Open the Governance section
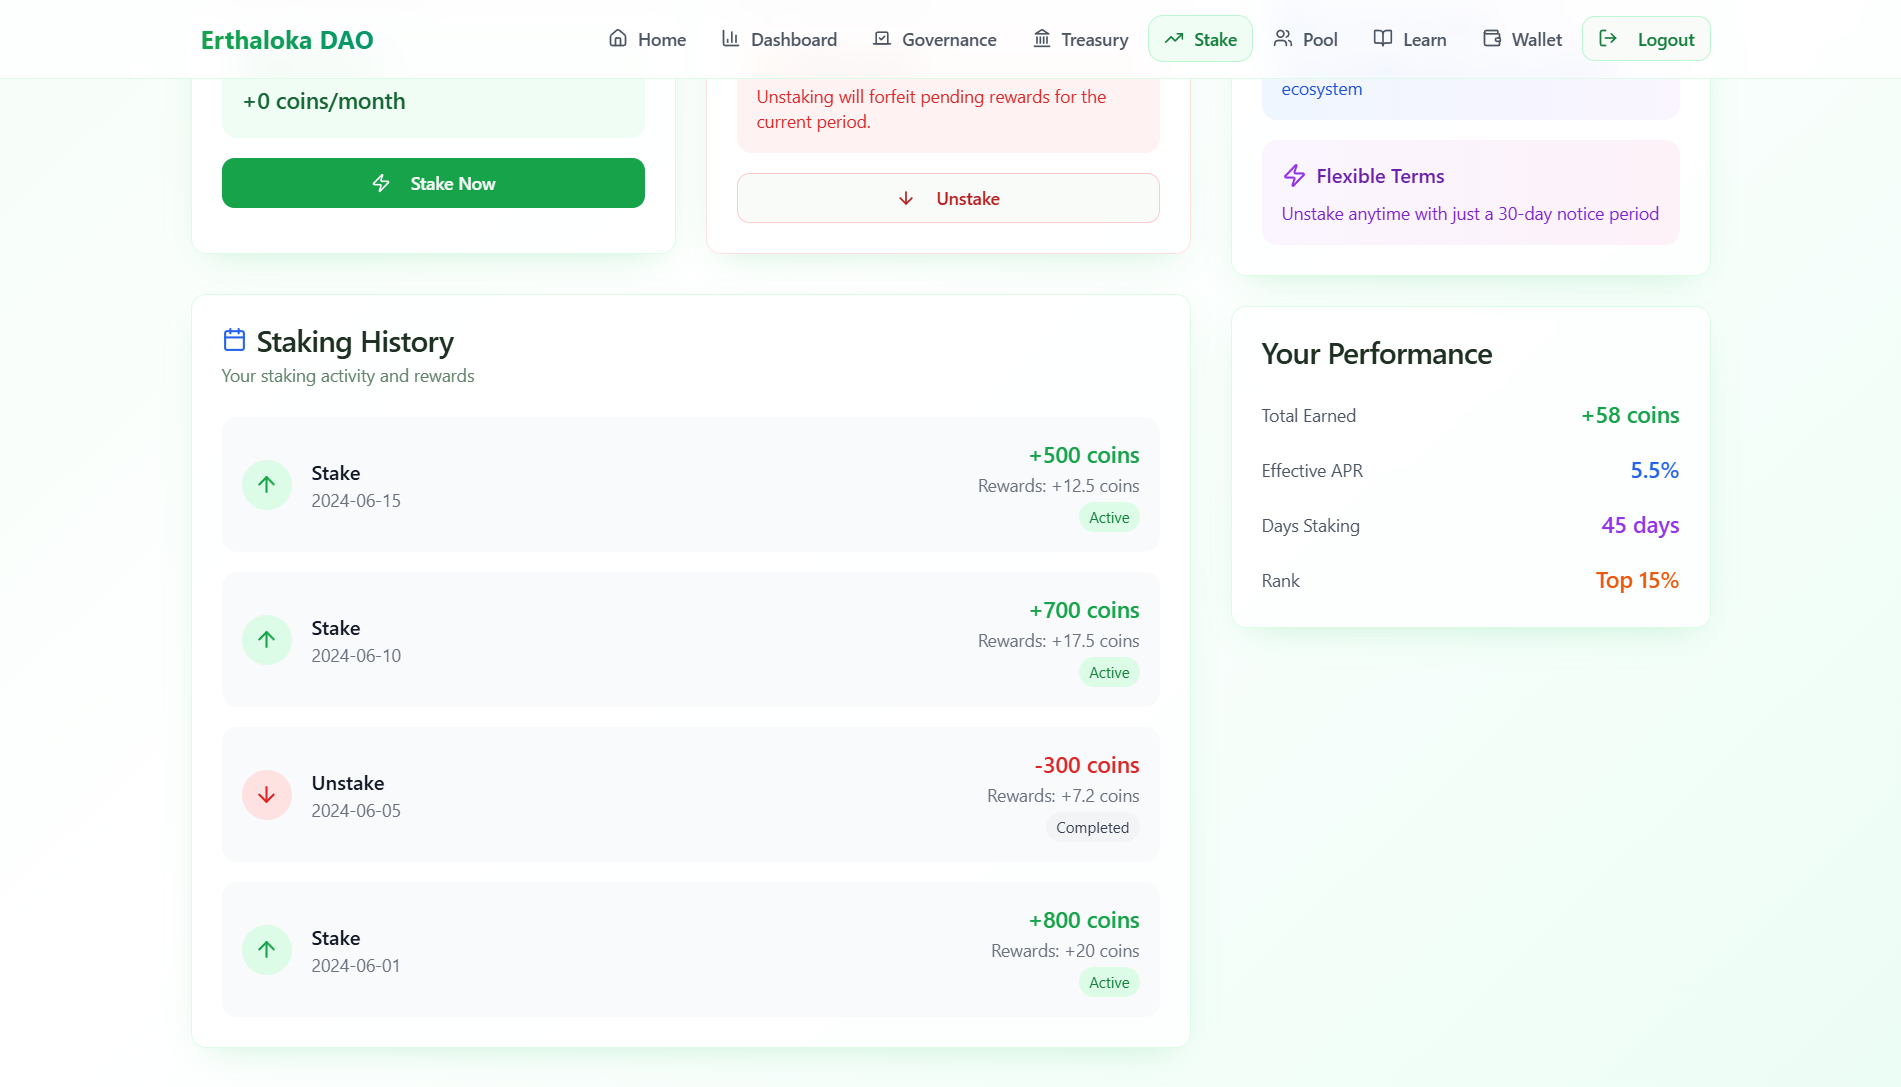This screenshot has width=1901, height=1087. tap(934, 39)
